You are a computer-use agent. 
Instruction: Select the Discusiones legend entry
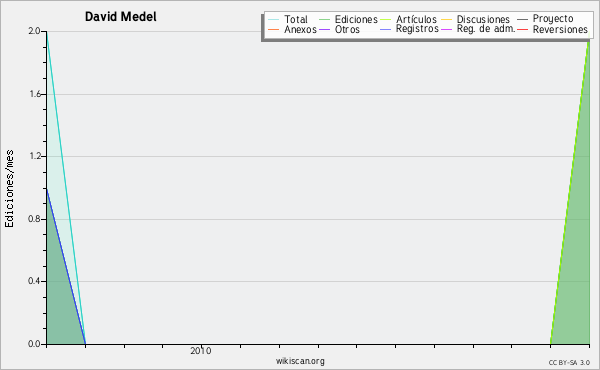pos(483,19)
